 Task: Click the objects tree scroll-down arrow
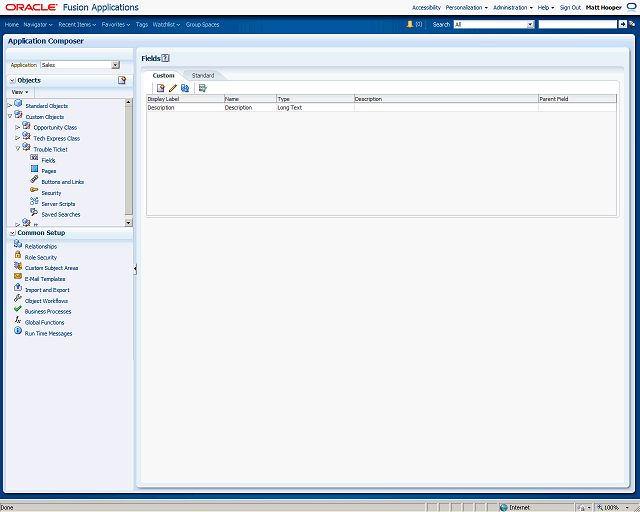(x=129, y=223)
